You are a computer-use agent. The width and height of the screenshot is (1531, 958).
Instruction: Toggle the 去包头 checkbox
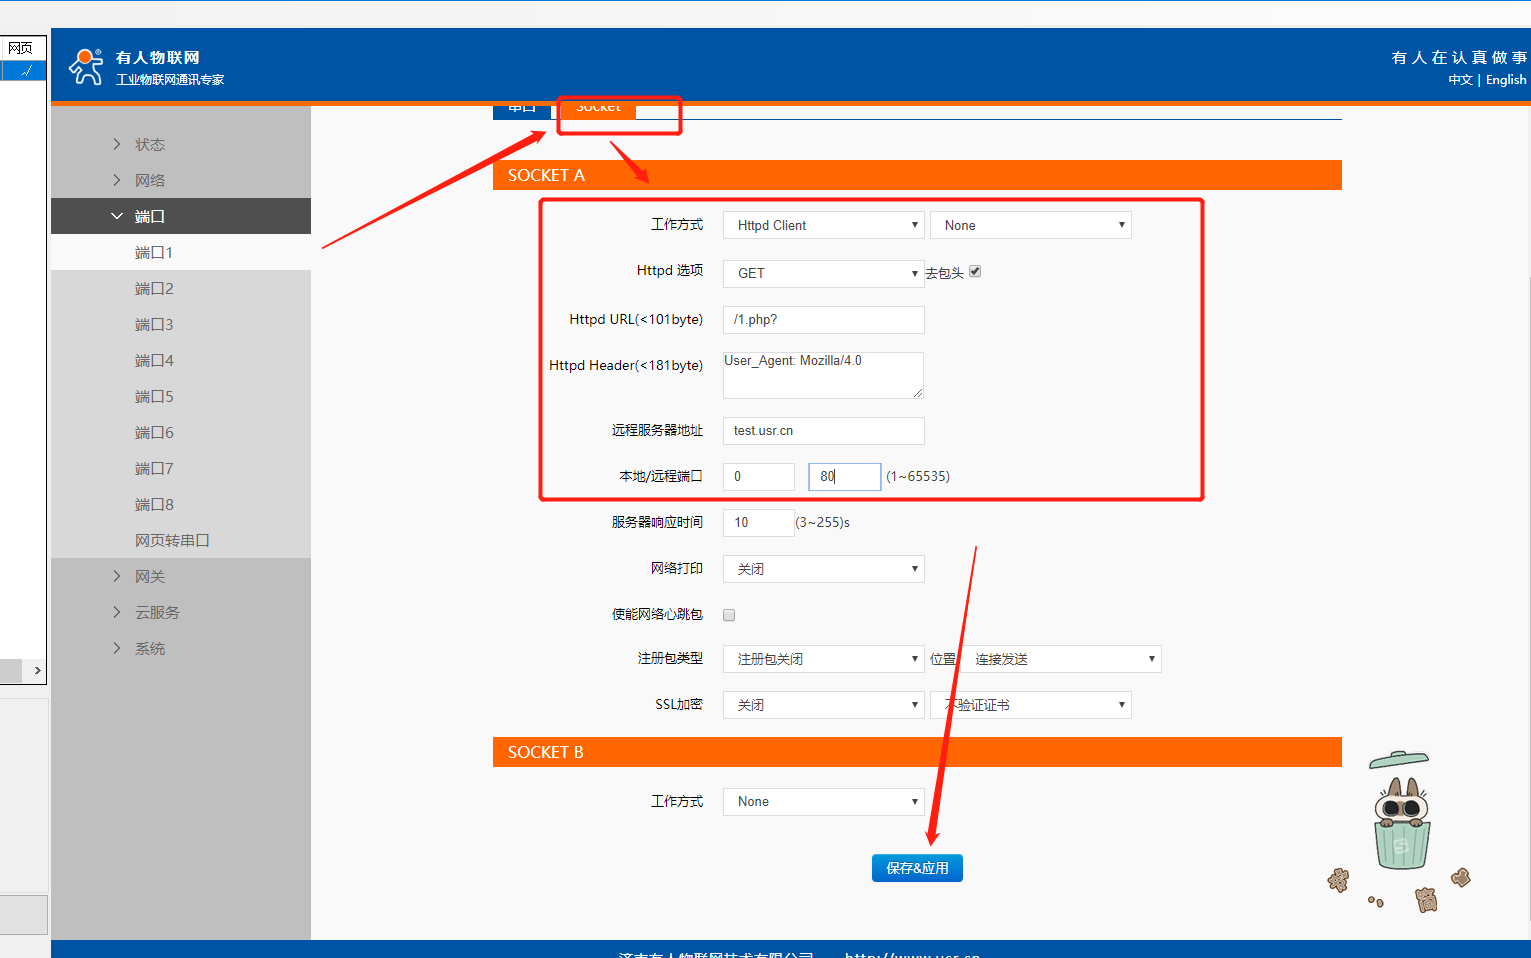point(975,271)
